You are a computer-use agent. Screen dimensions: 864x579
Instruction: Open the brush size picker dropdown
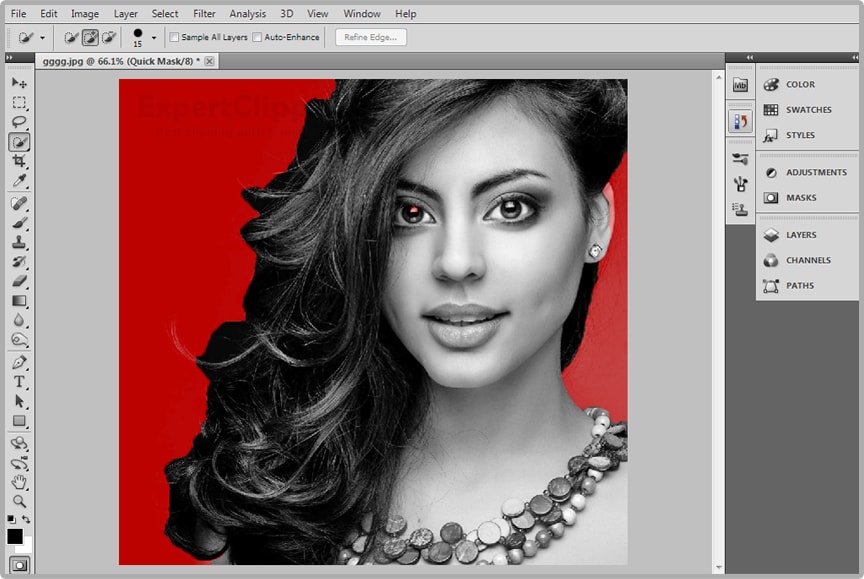153,38
